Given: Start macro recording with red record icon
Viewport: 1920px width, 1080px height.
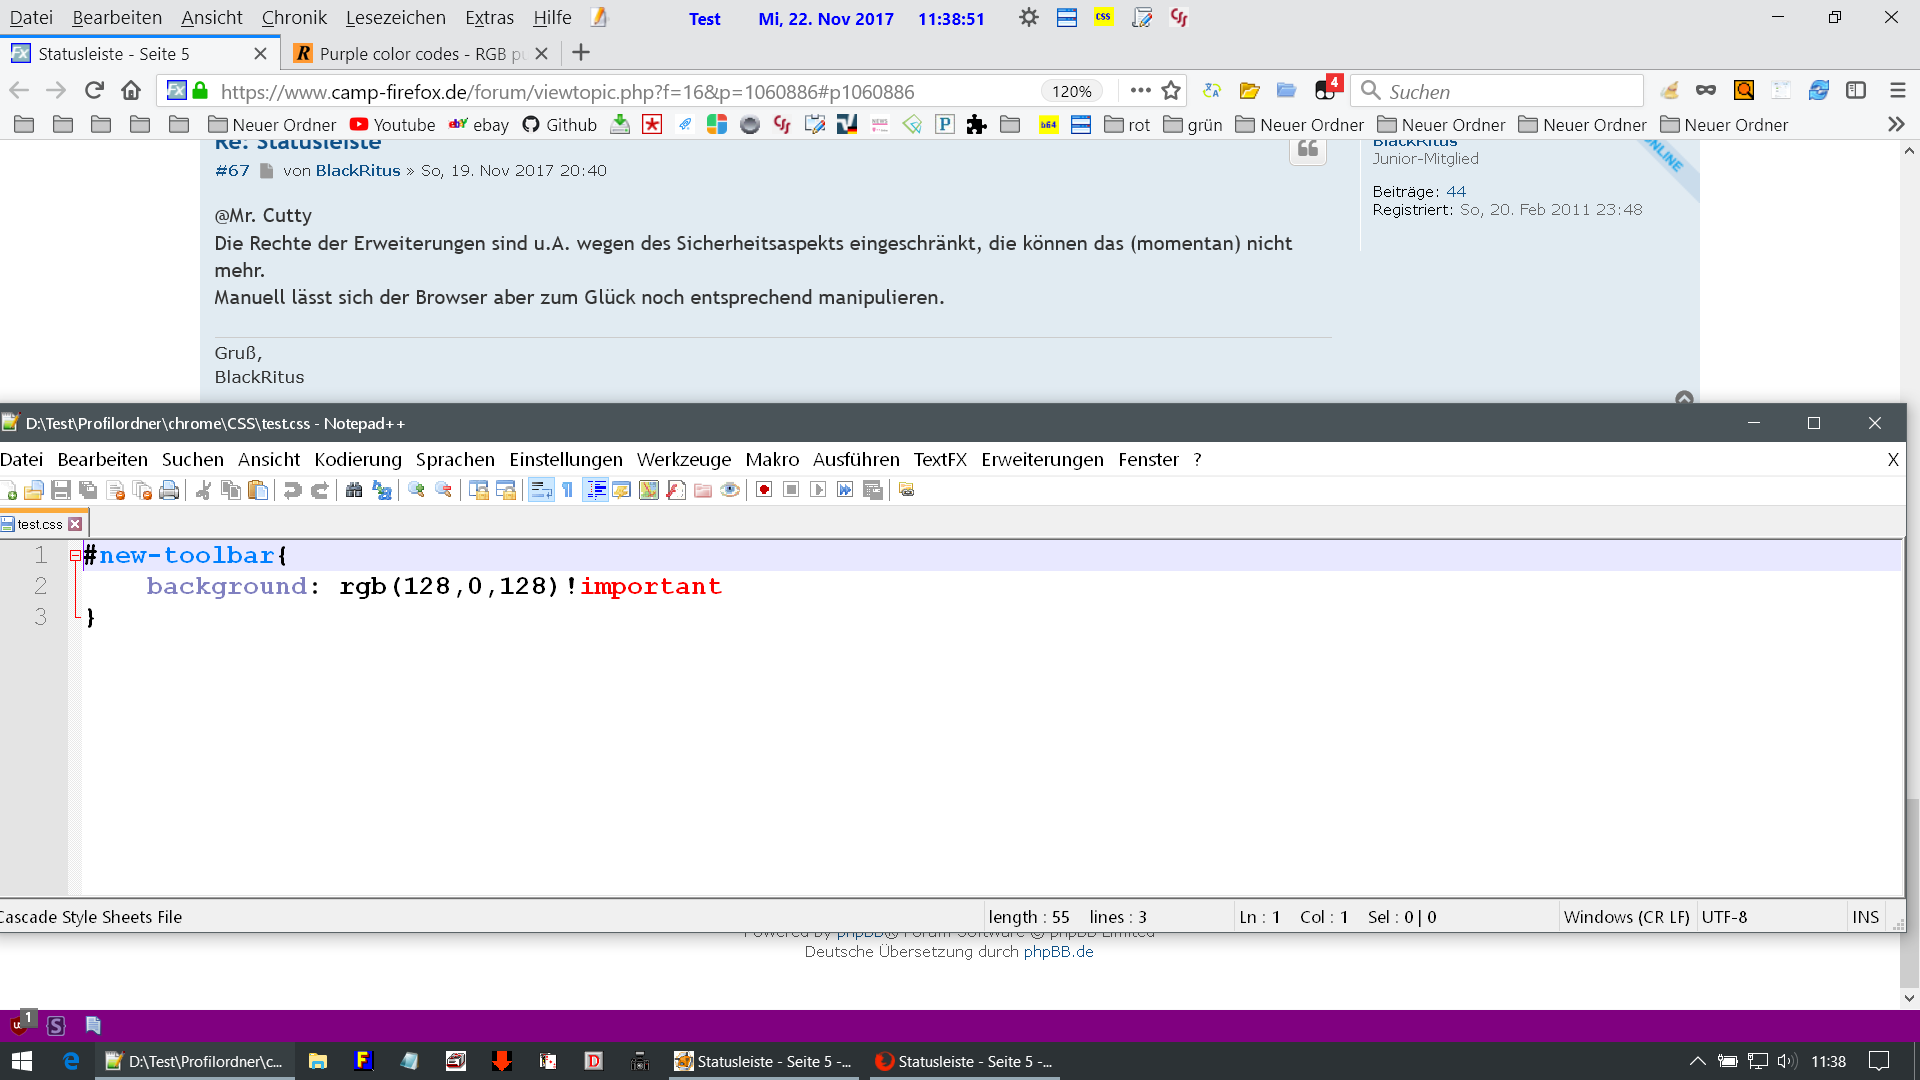Looking at the screenshot, I should click(x=764, y=490).
